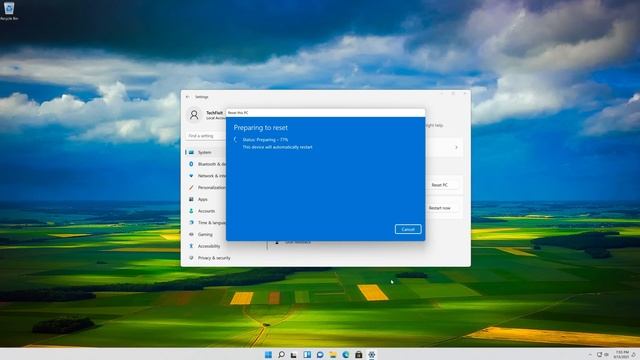Screen dimensions: 640x360
Task: Open Time & language settings
Action: point(207,223)
